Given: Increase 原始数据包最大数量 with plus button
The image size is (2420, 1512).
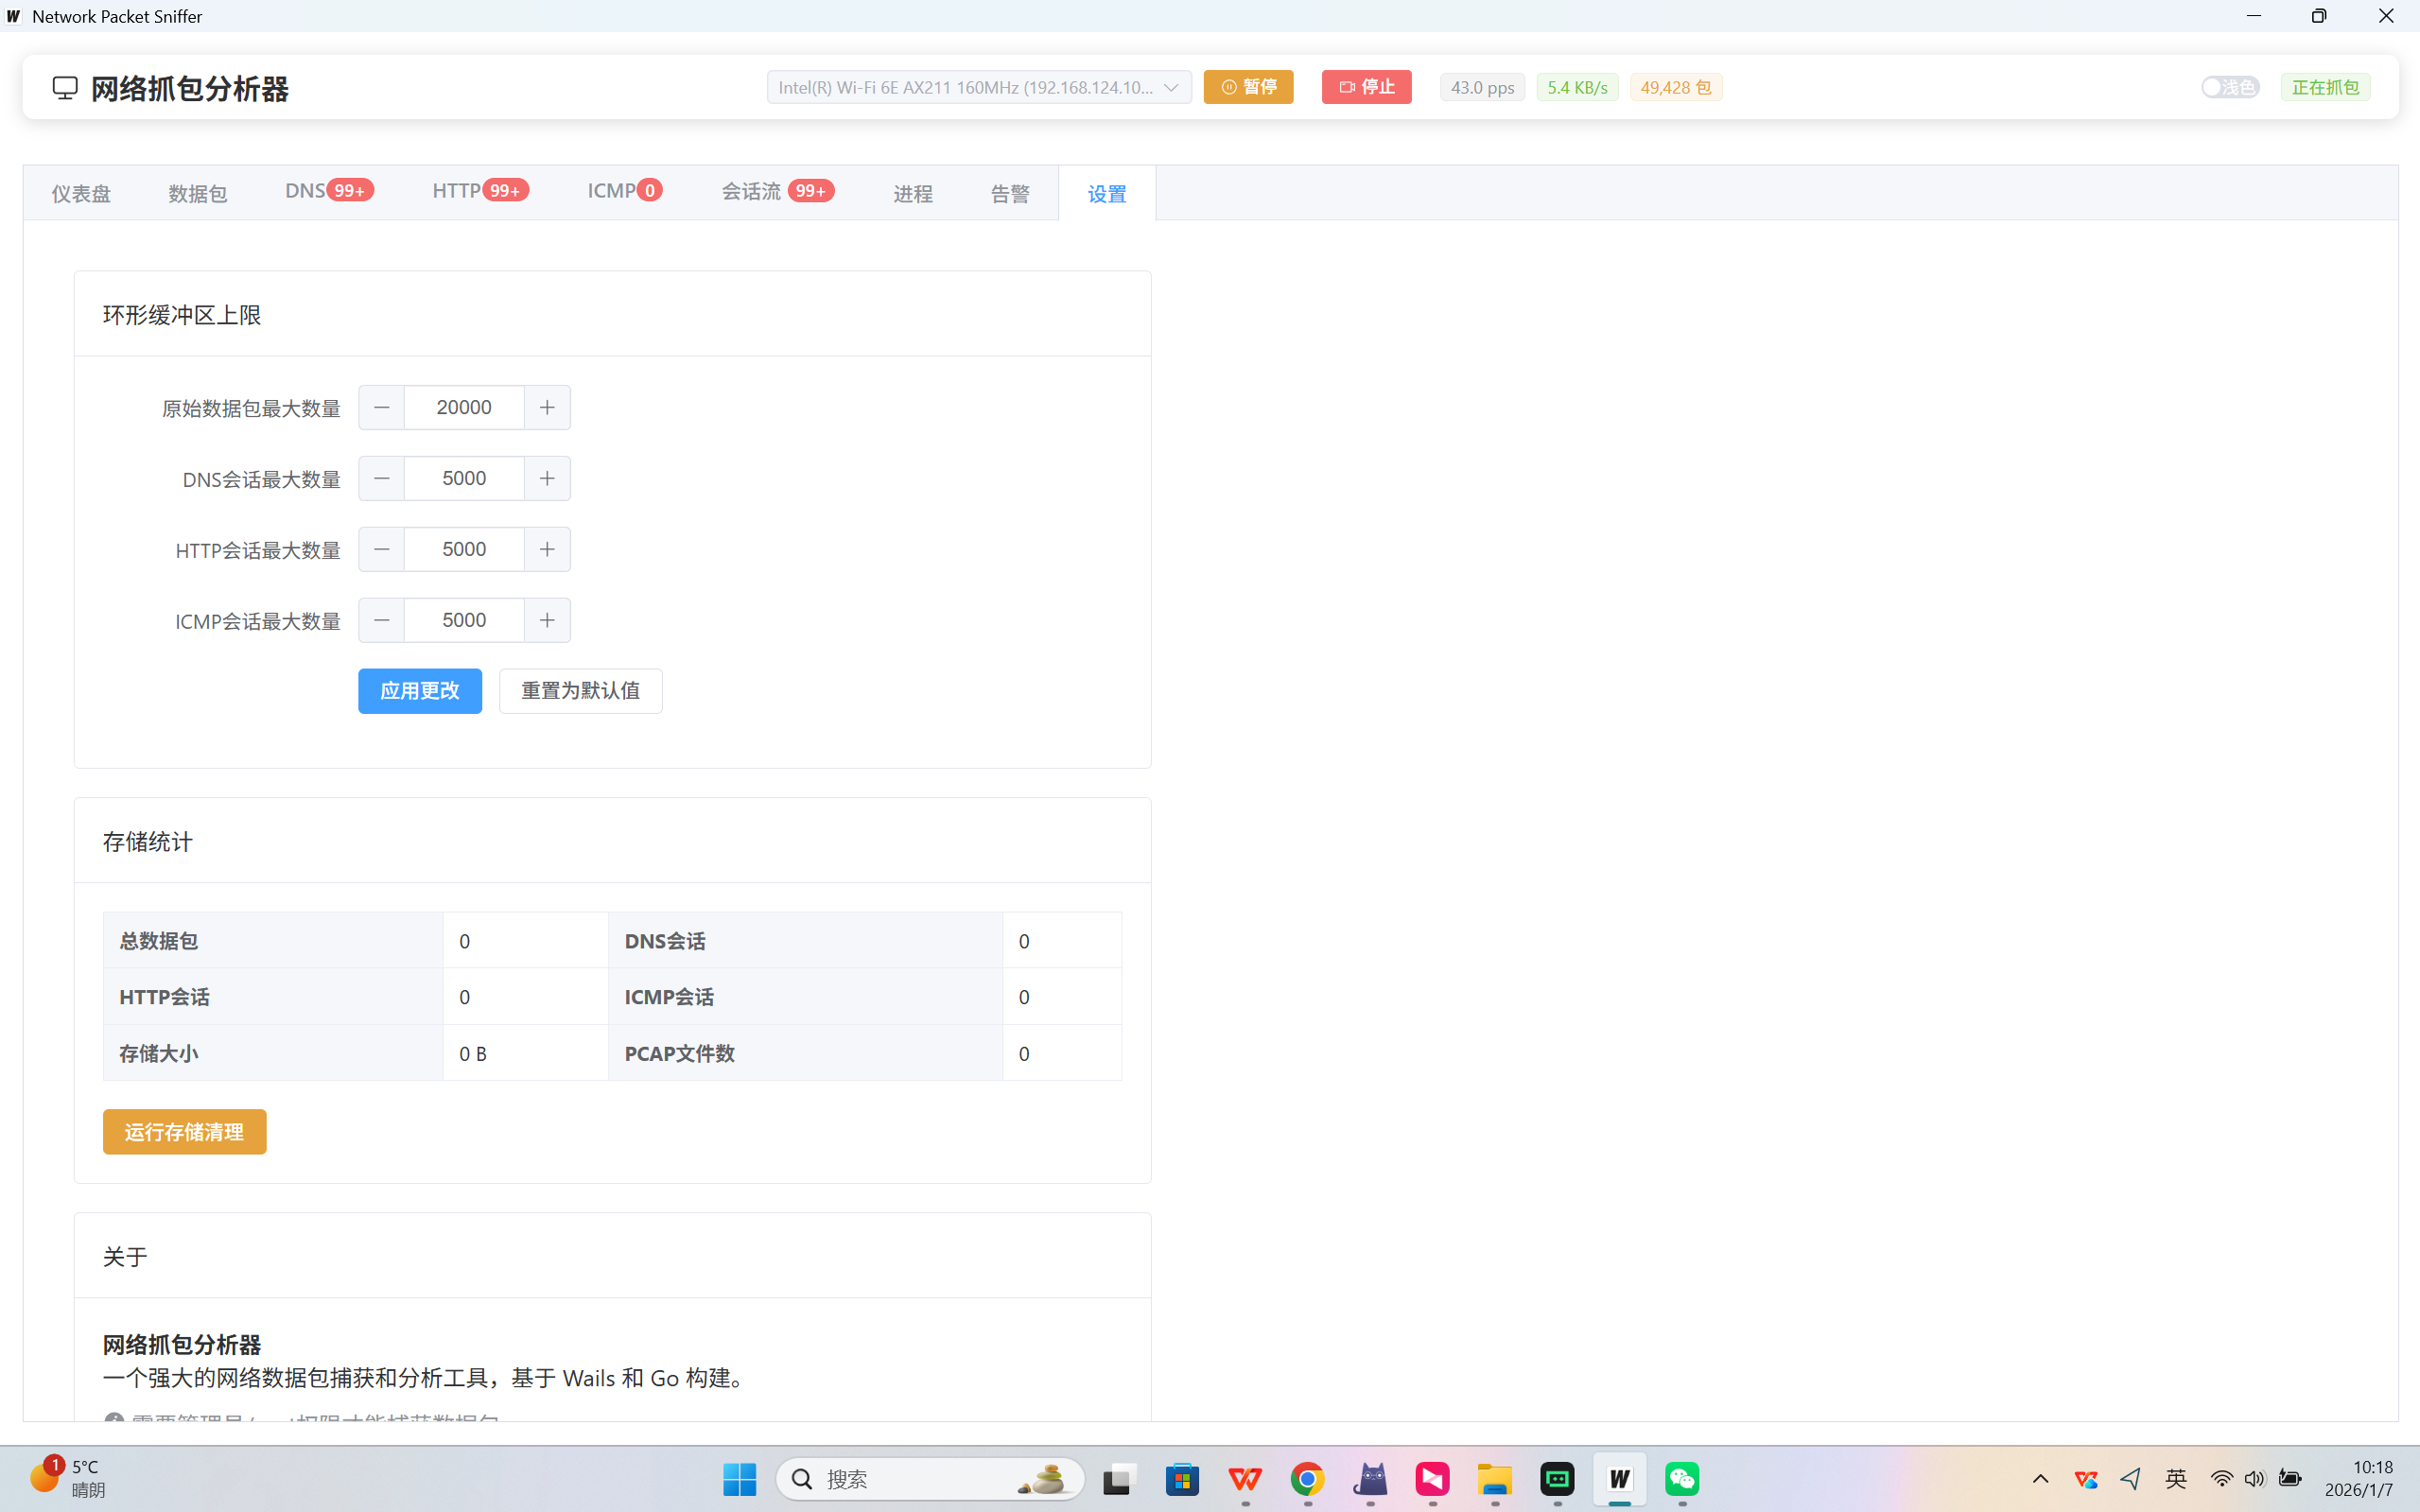Looking at the screenshot, I should click(x=547, y=407).
